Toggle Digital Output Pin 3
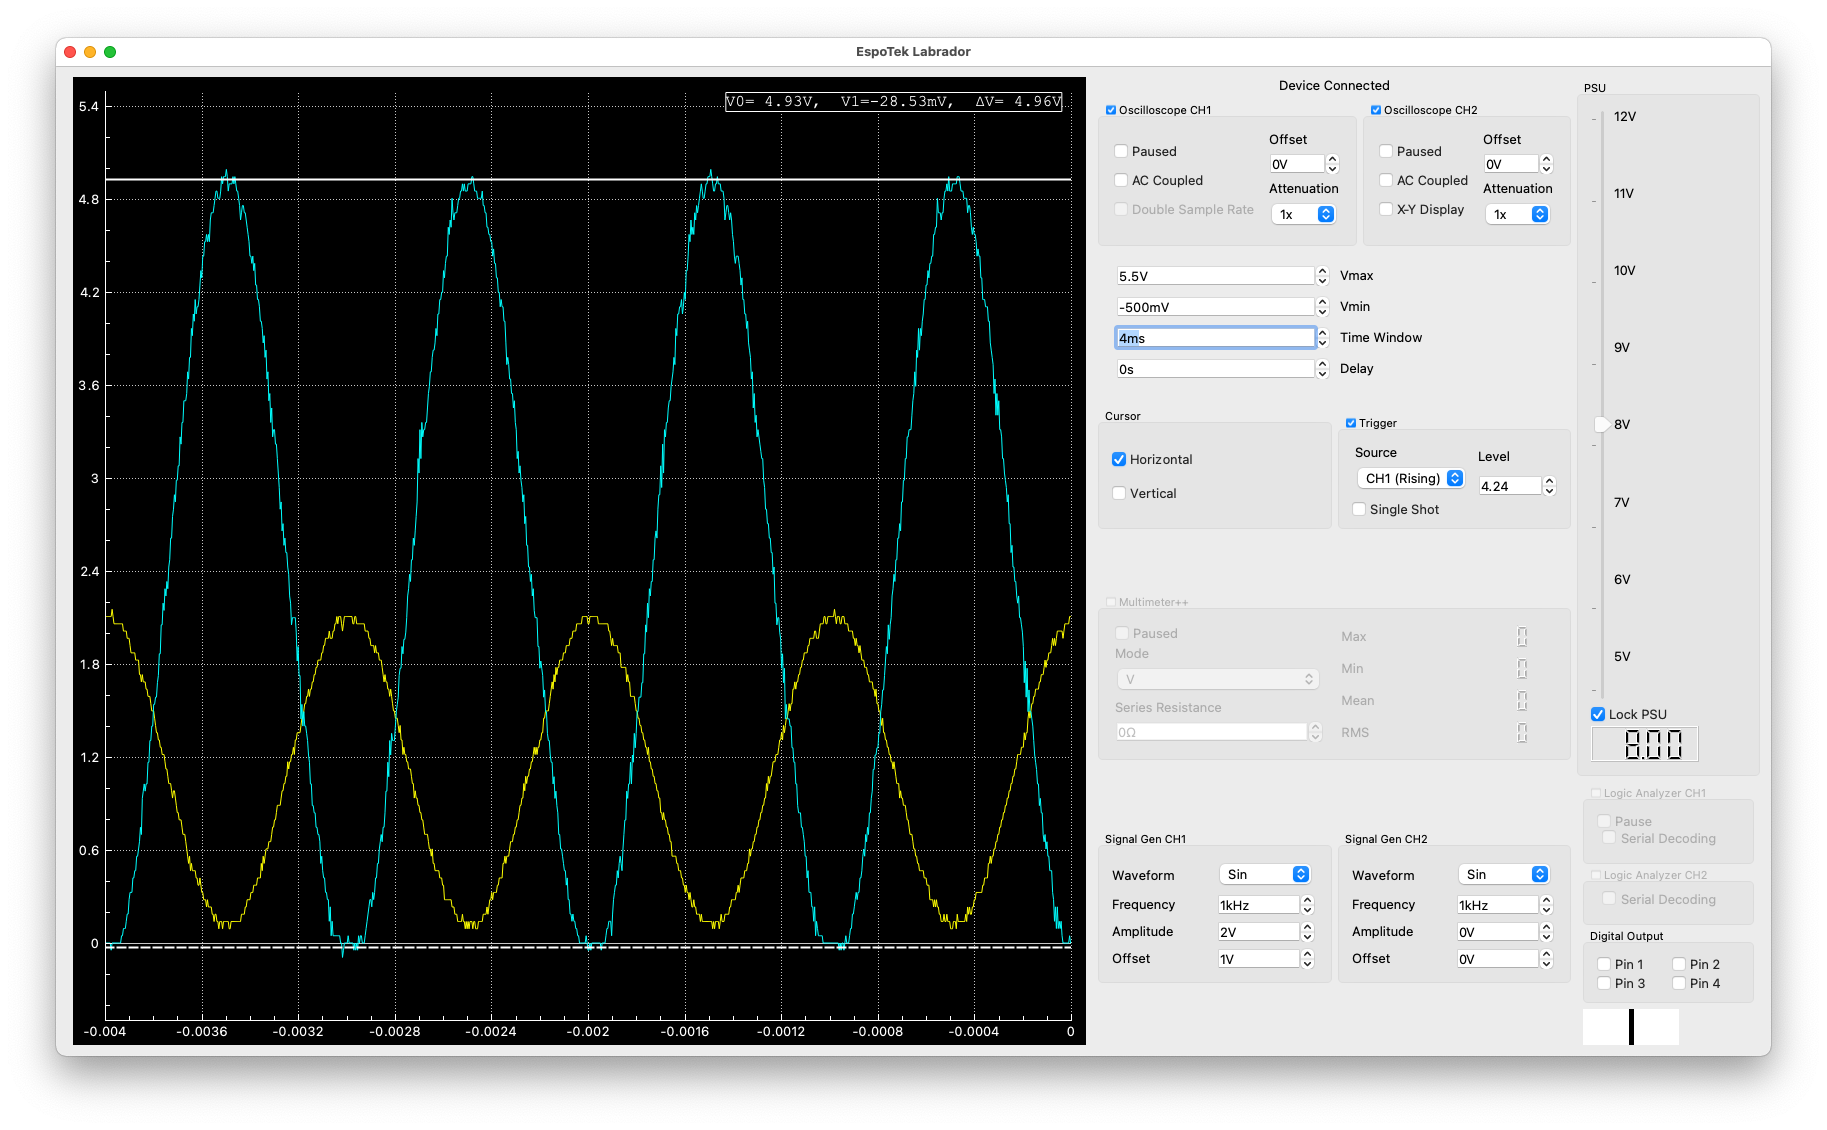This screenshot has height=1130, width=1827. coord(1604,983)
